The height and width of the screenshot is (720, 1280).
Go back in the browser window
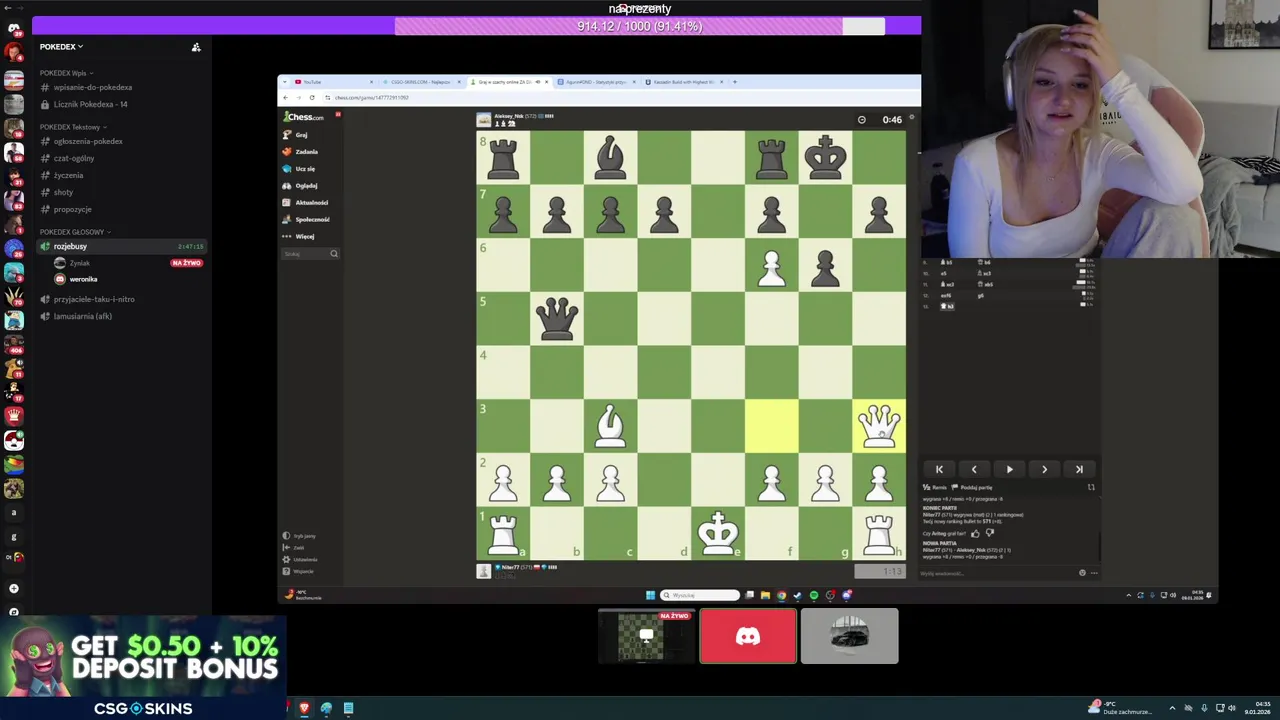coord(285,97)
